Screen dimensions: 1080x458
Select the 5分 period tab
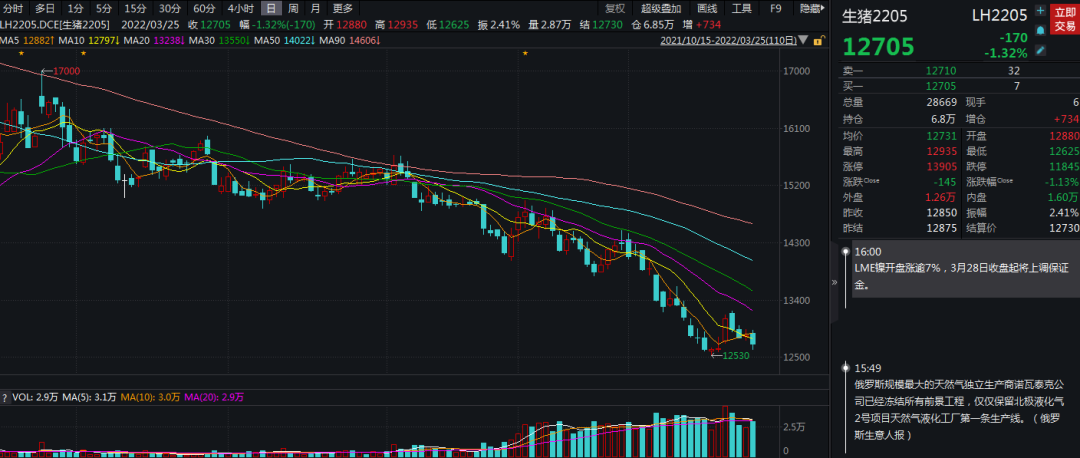(x=103, y=9)
